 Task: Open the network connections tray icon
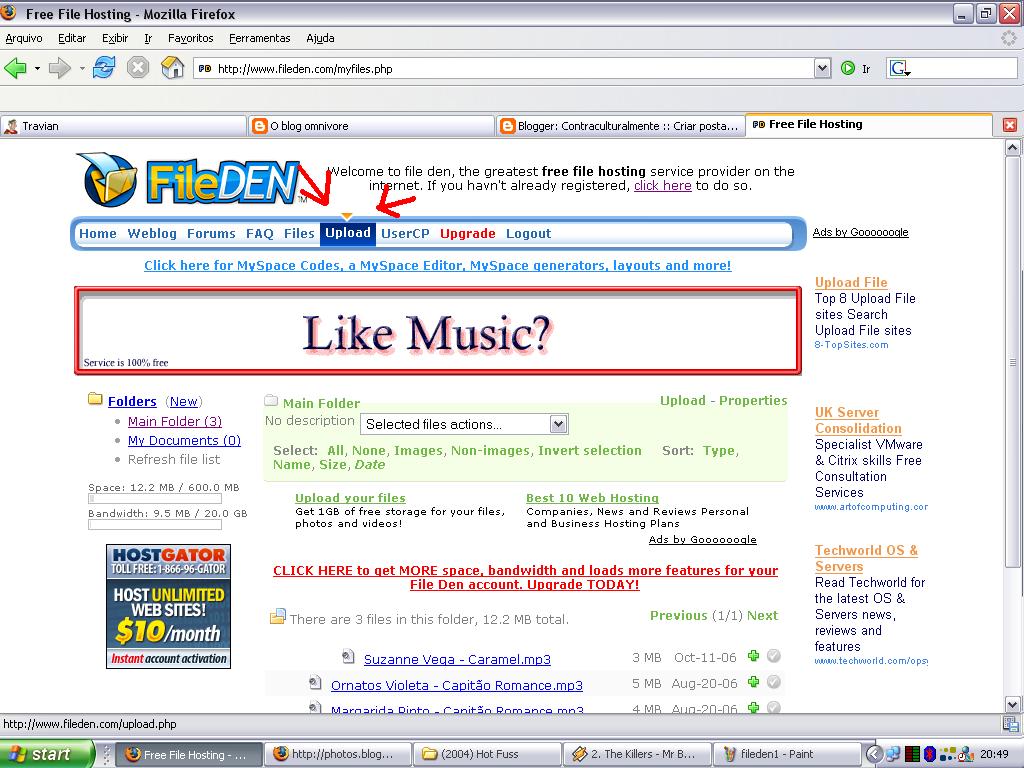pos(893,754)
